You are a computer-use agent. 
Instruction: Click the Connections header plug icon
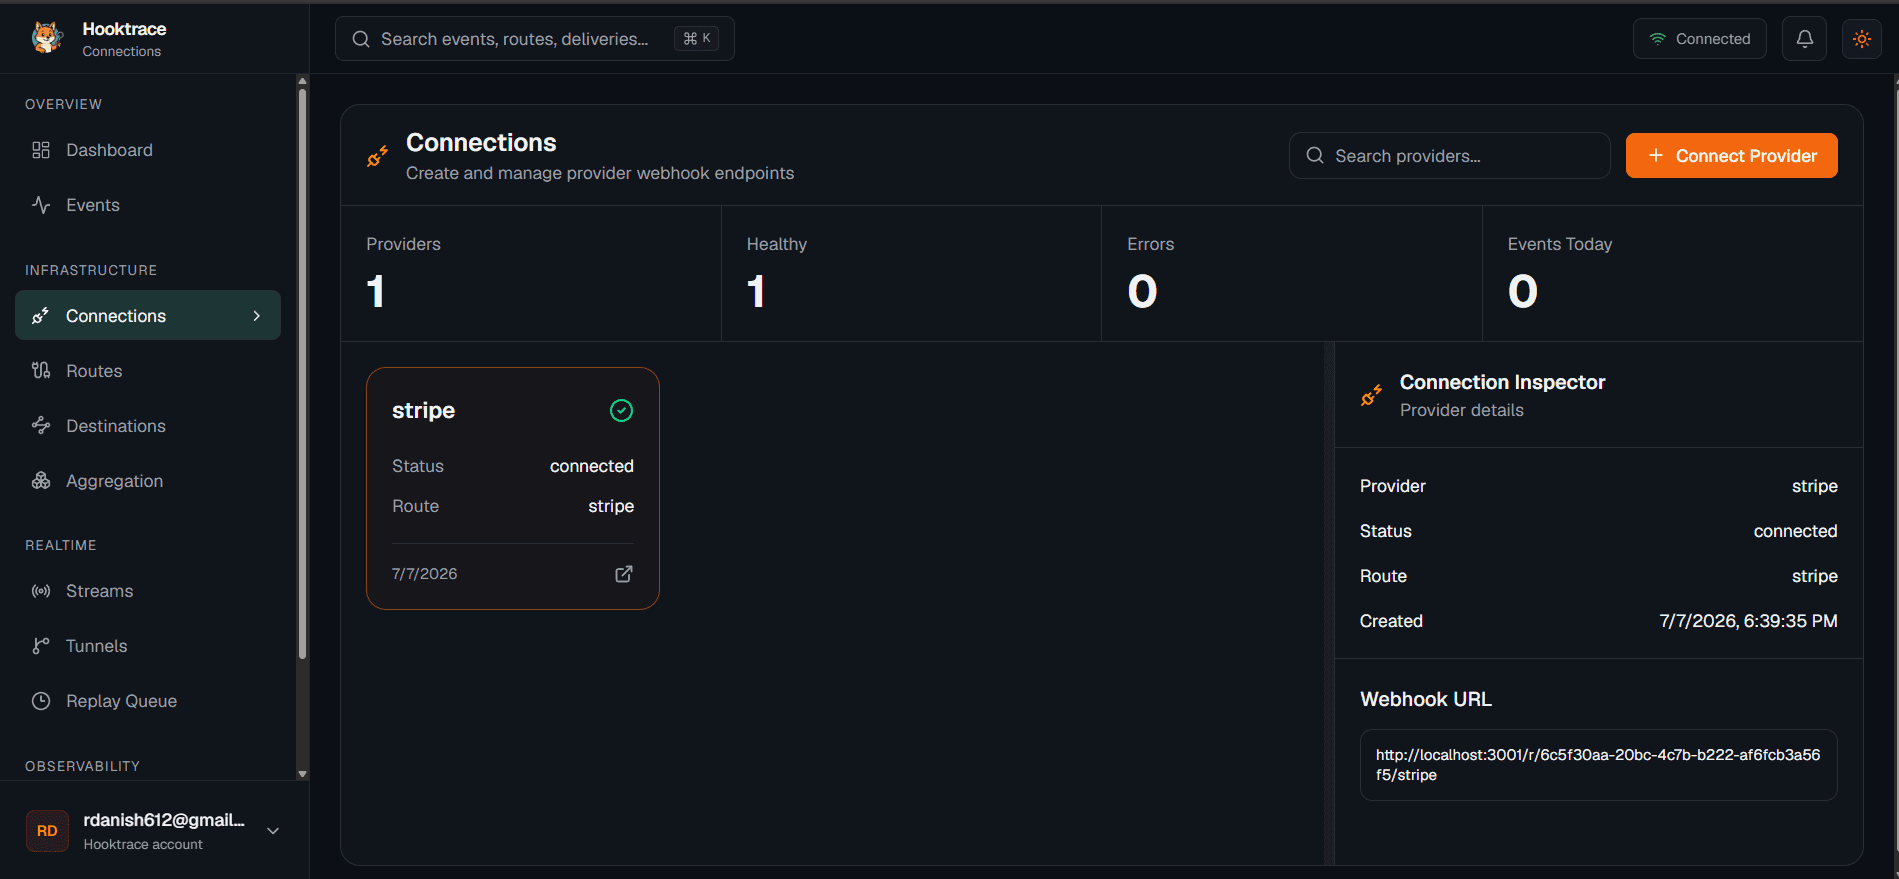pos(377,157)
